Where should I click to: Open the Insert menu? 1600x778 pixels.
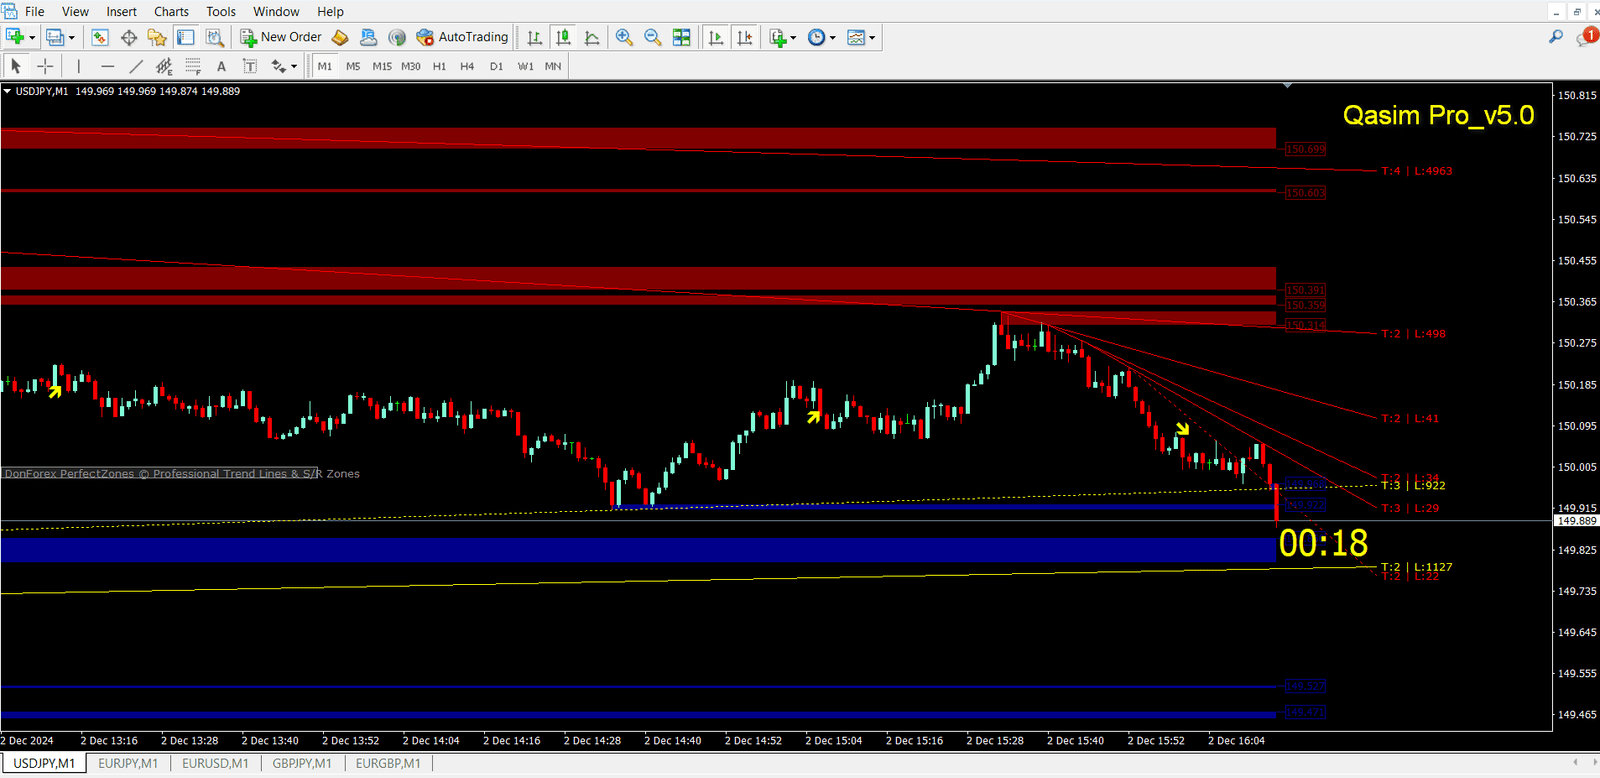122,11
